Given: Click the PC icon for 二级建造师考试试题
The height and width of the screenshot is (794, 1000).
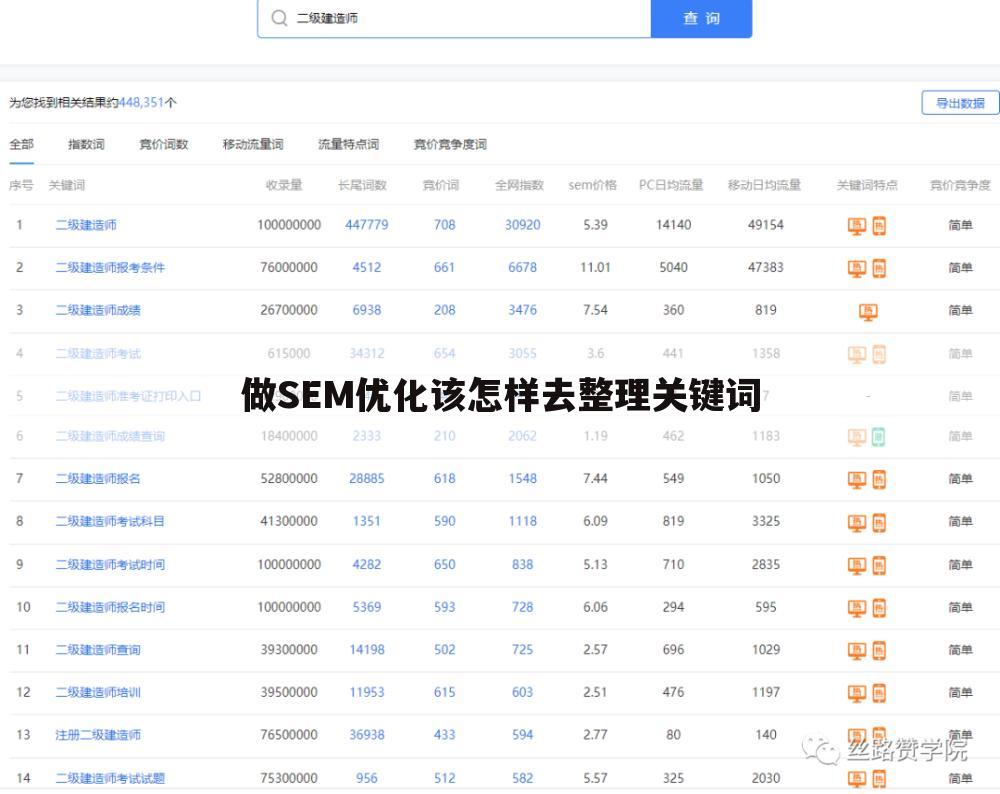Looking at the screenshot, I should pos(857,779).
